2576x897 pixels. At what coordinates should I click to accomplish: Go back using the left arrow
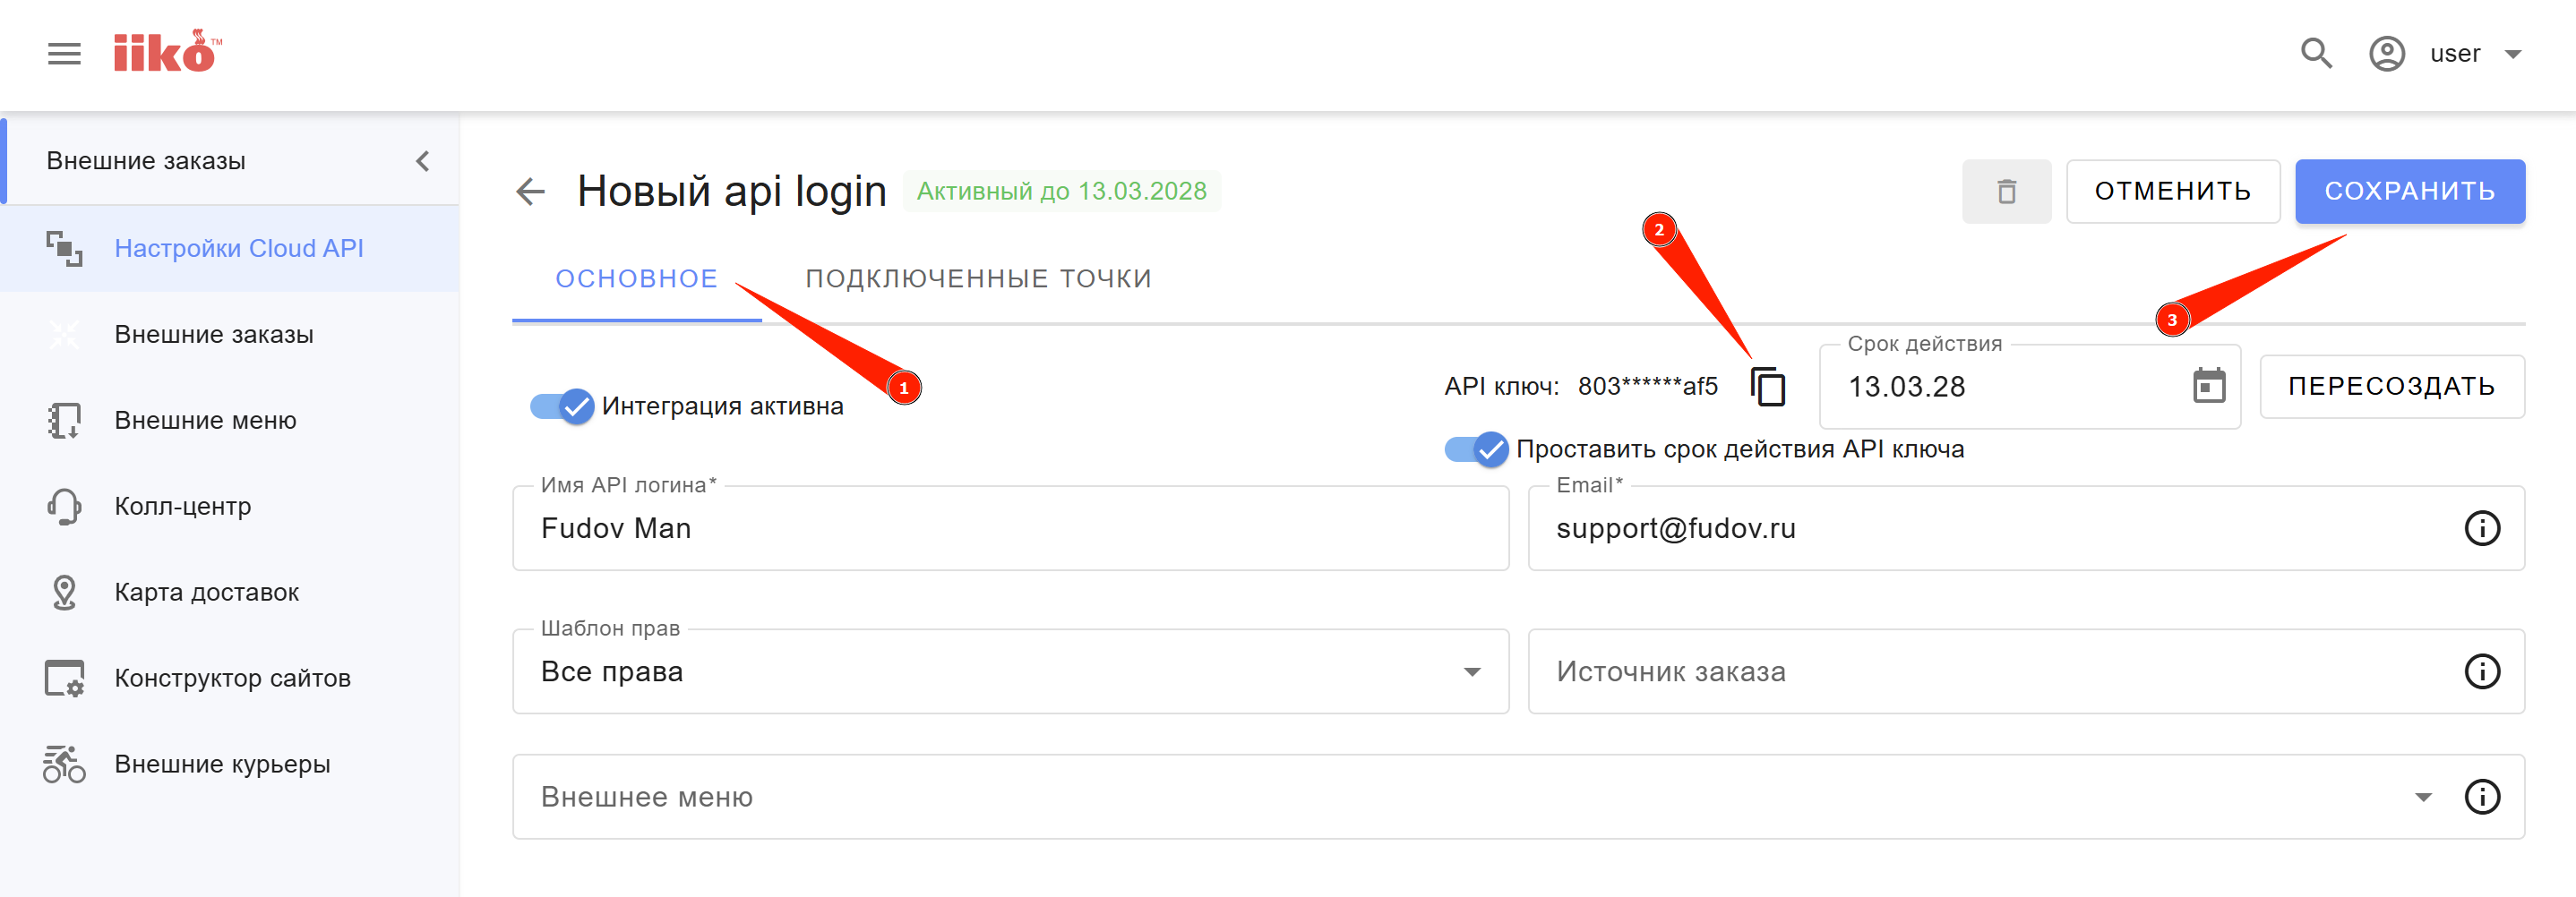(530, 192)
